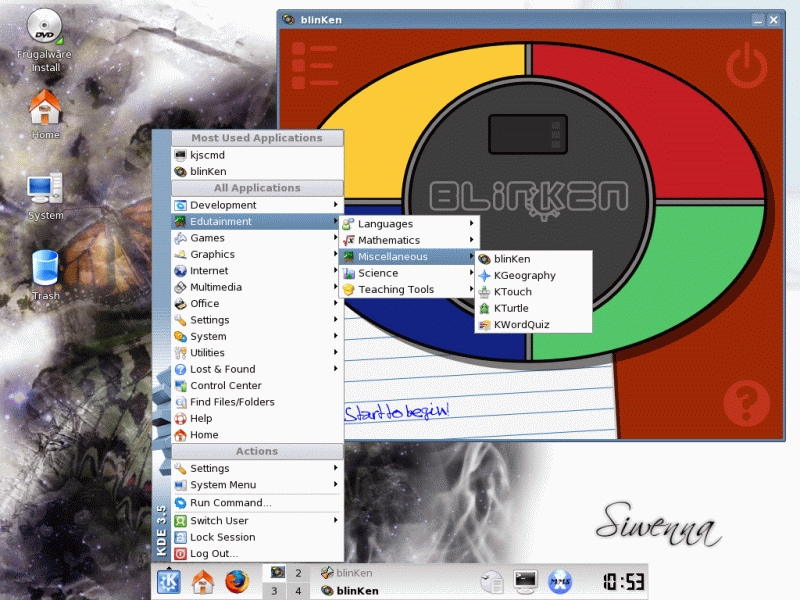Image resolution: width=800 pixels, height=600 pixels.
Task: Open Switch User submenu
Action: click(257, 521)
